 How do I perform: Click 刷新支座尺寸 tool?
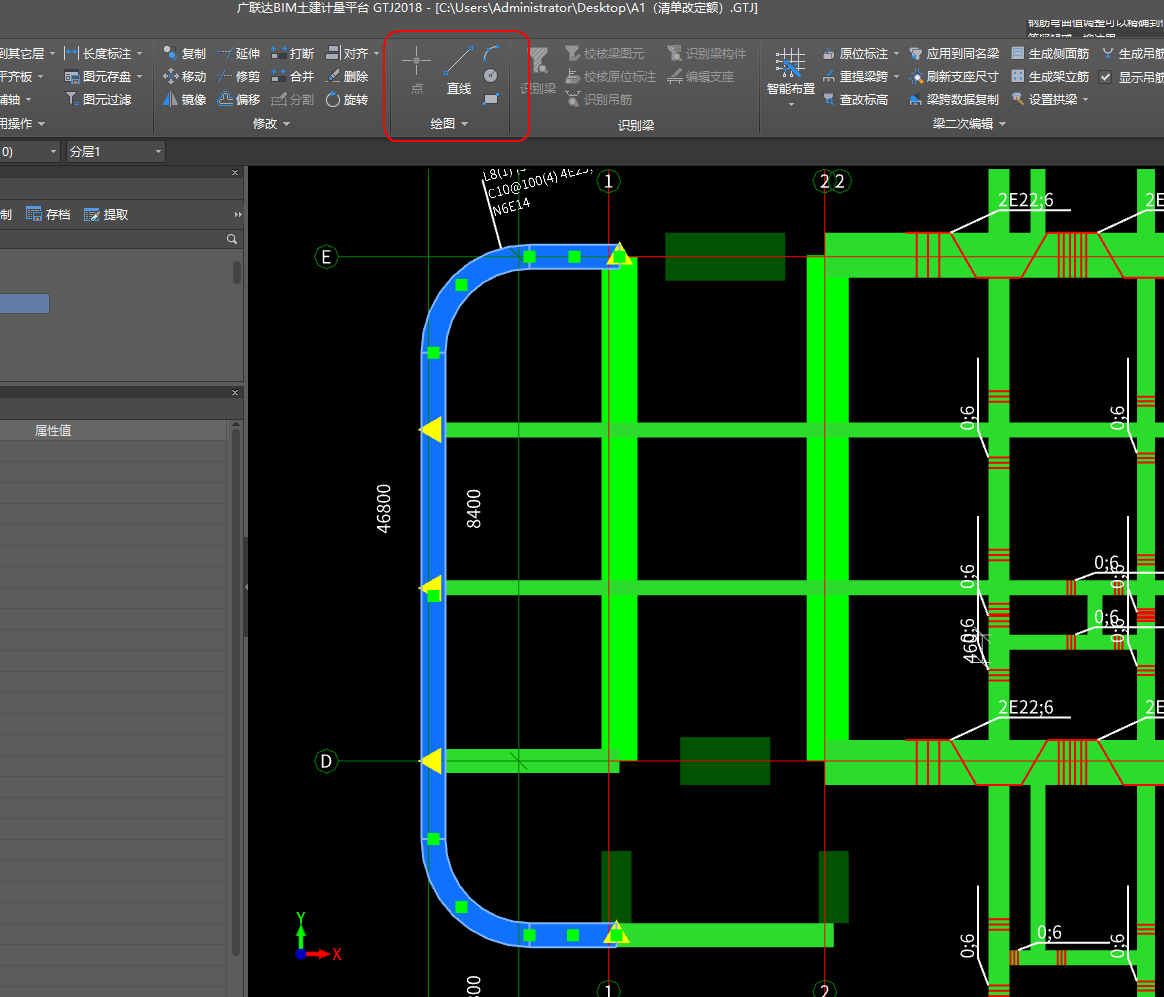pos(955,76)
